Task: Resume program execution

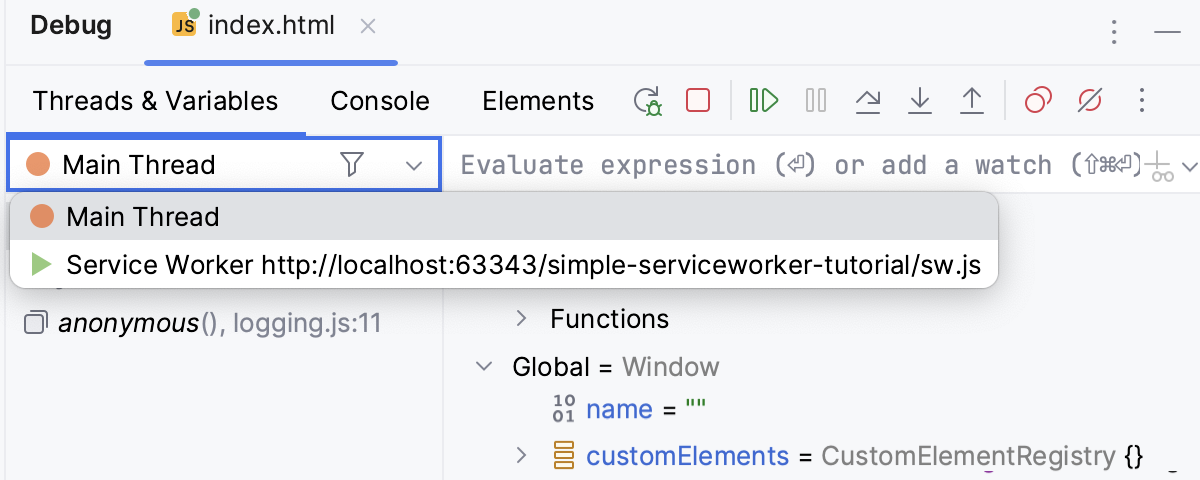Action: point(764,101)
